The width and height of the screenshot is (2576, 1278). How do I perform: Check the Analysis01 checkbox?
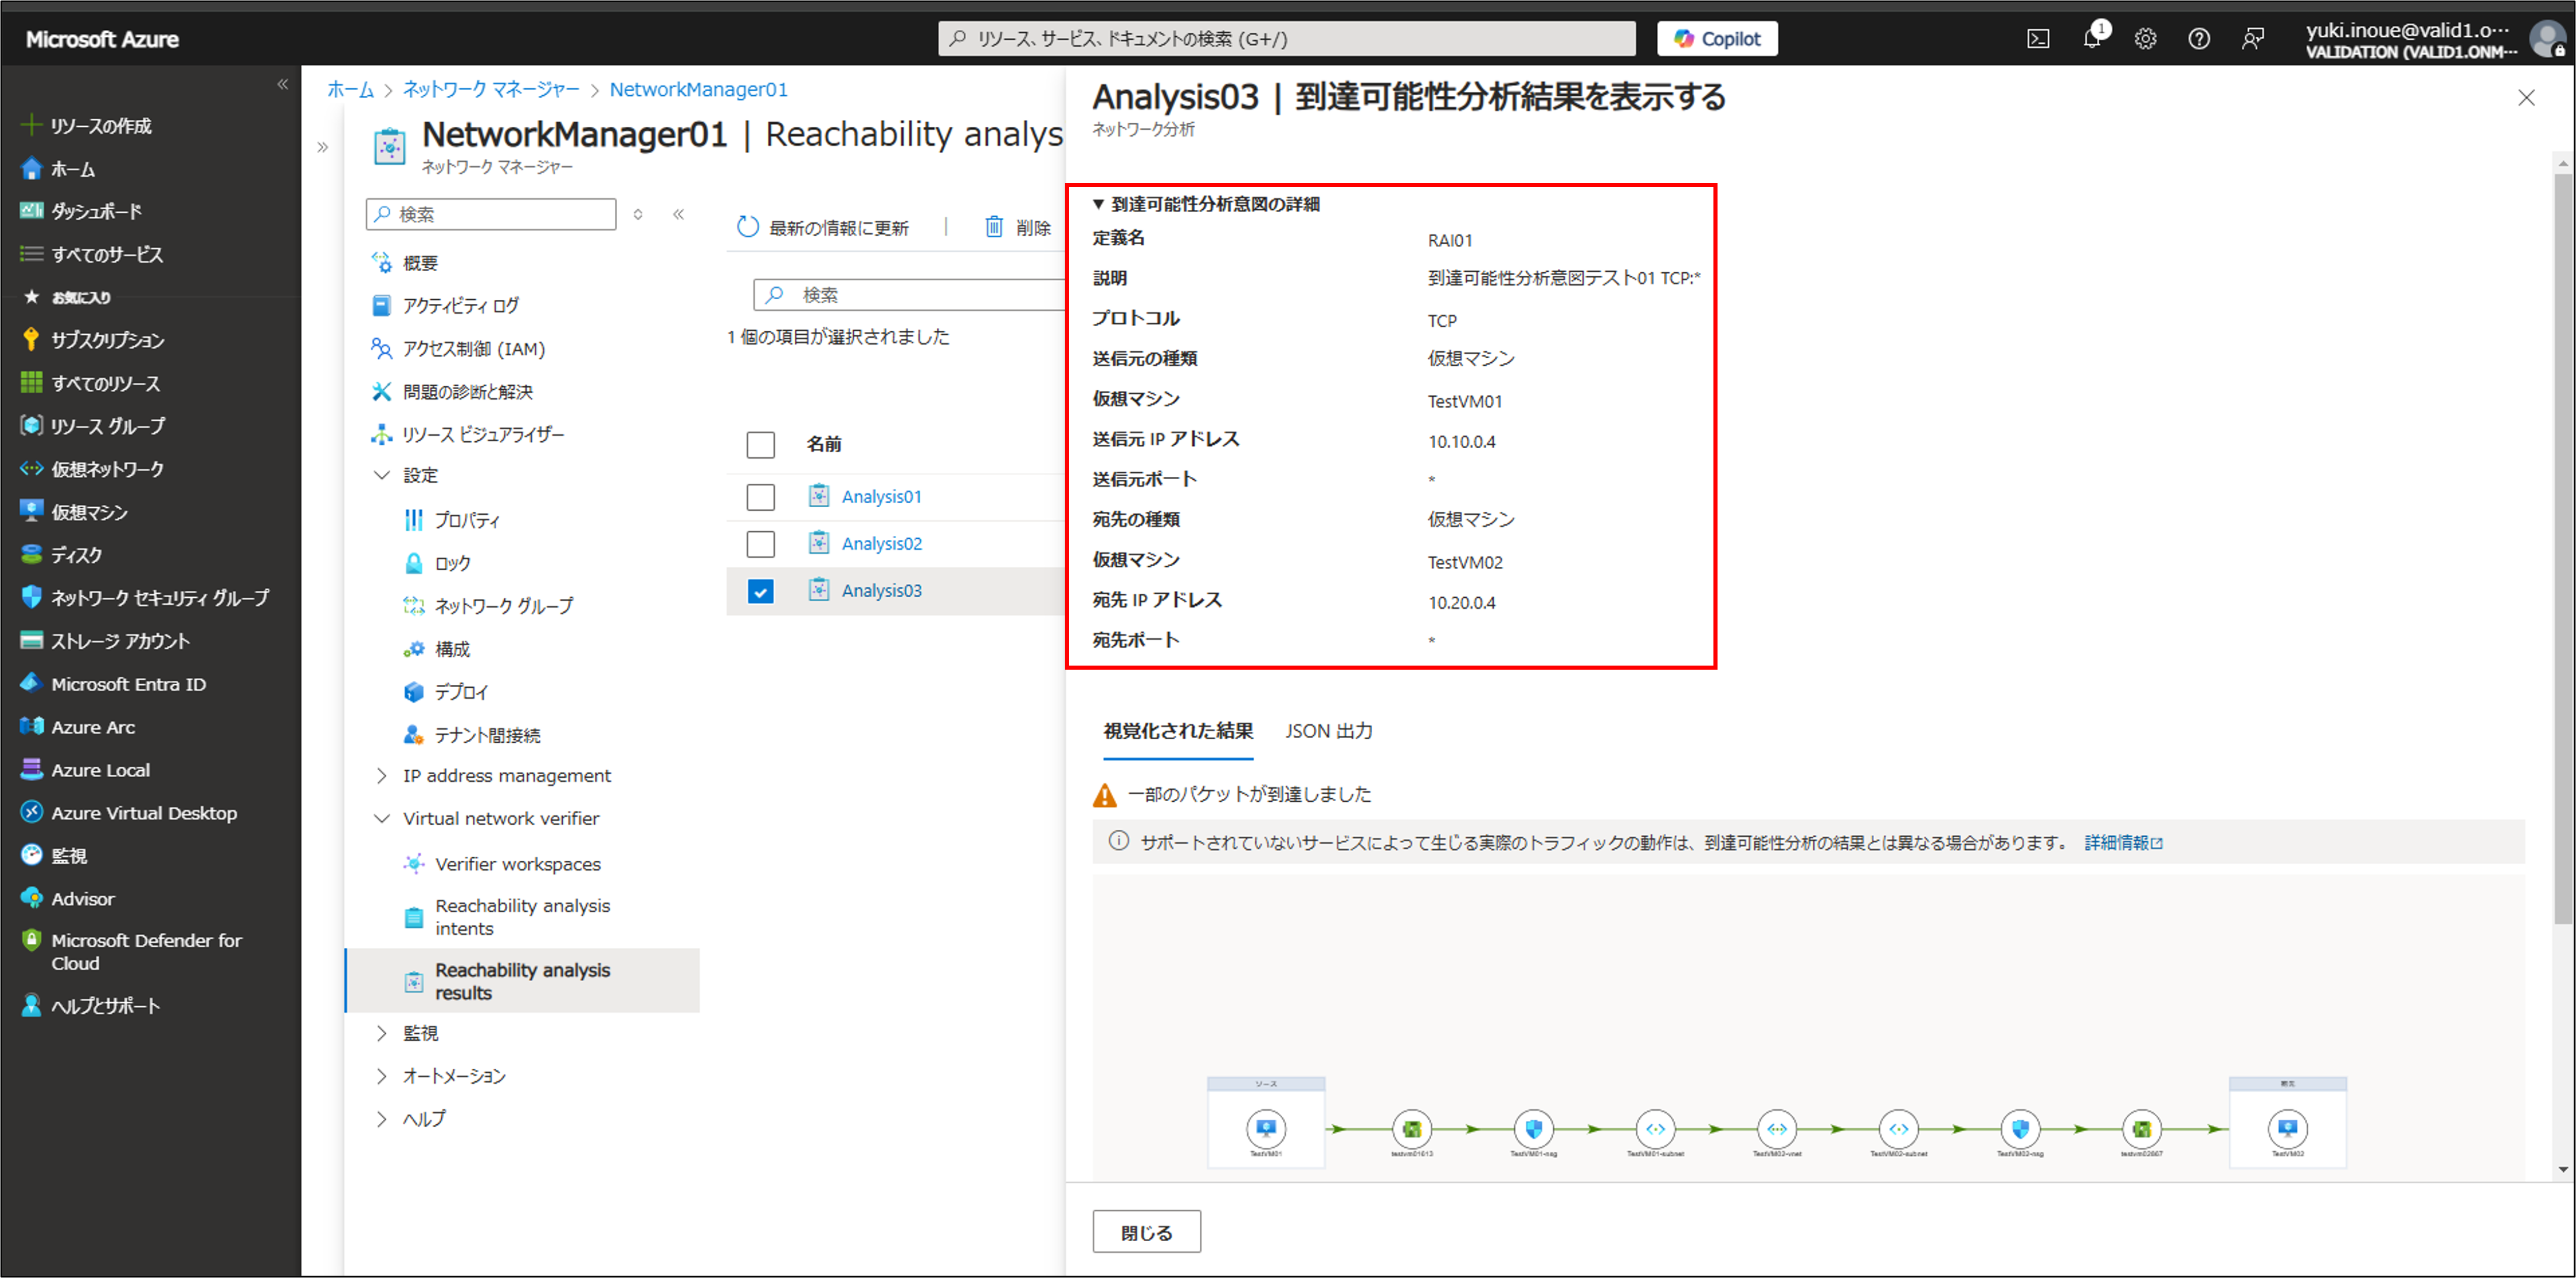[x=760, y=497]
